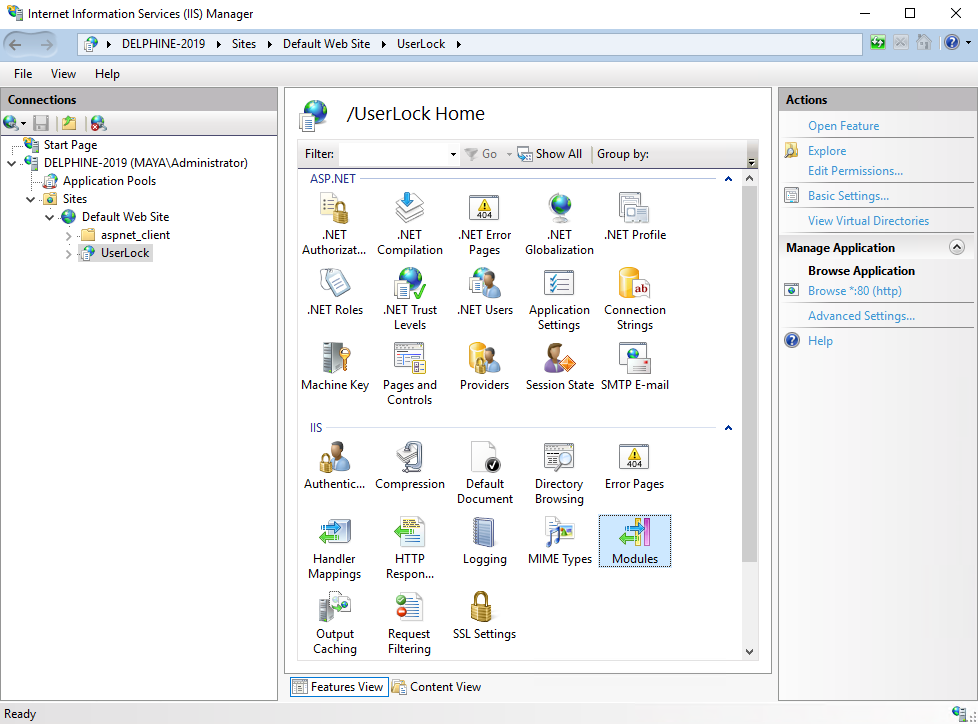This screenshot has width=978, height=724.
Task: Click Browse *:80 (http) link
Action: (x=854, y=291)
